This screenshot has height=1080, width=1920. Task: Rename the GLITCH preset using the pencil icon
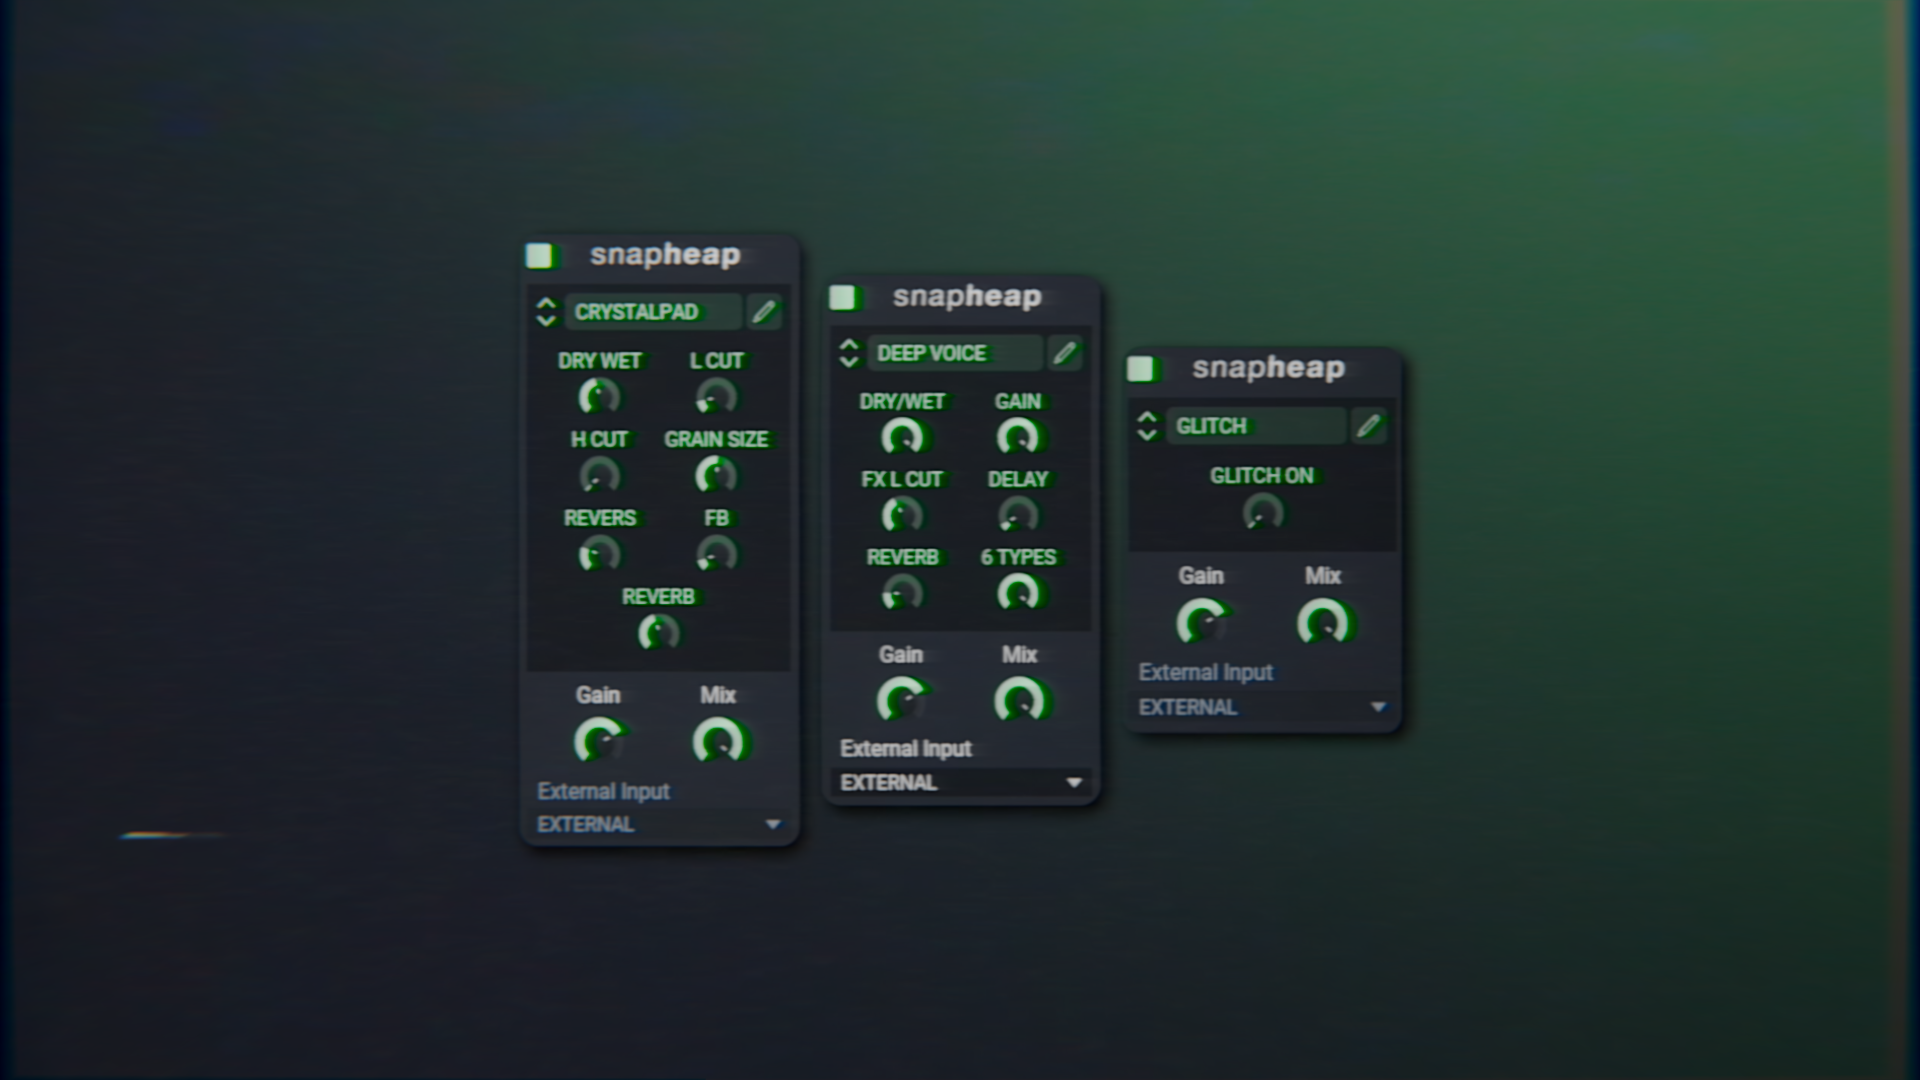coord(1369,425)
